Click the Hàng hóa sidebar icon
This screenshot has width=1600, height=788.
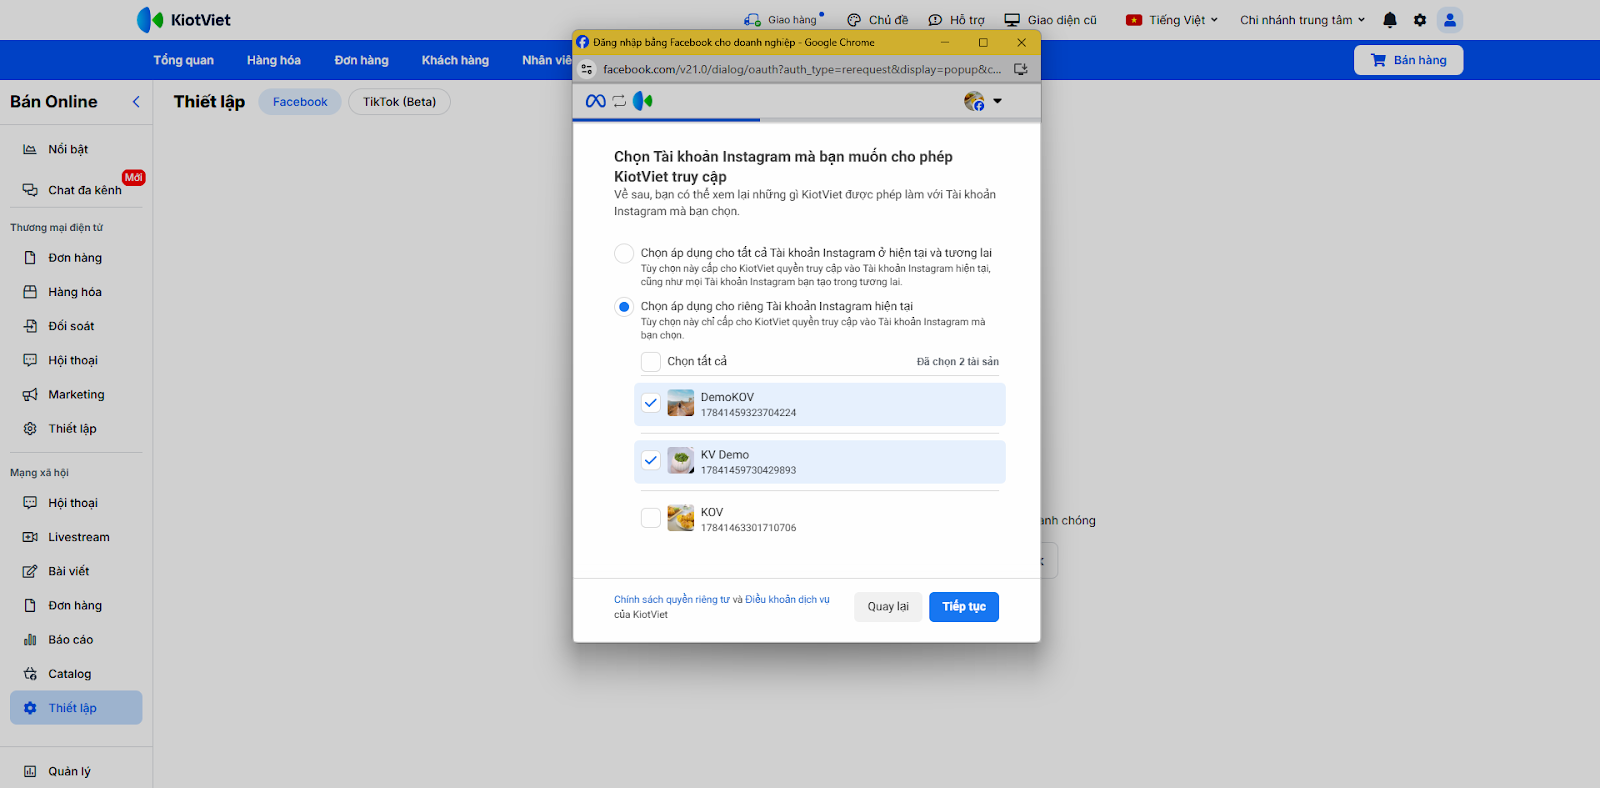tap(30, 292)
